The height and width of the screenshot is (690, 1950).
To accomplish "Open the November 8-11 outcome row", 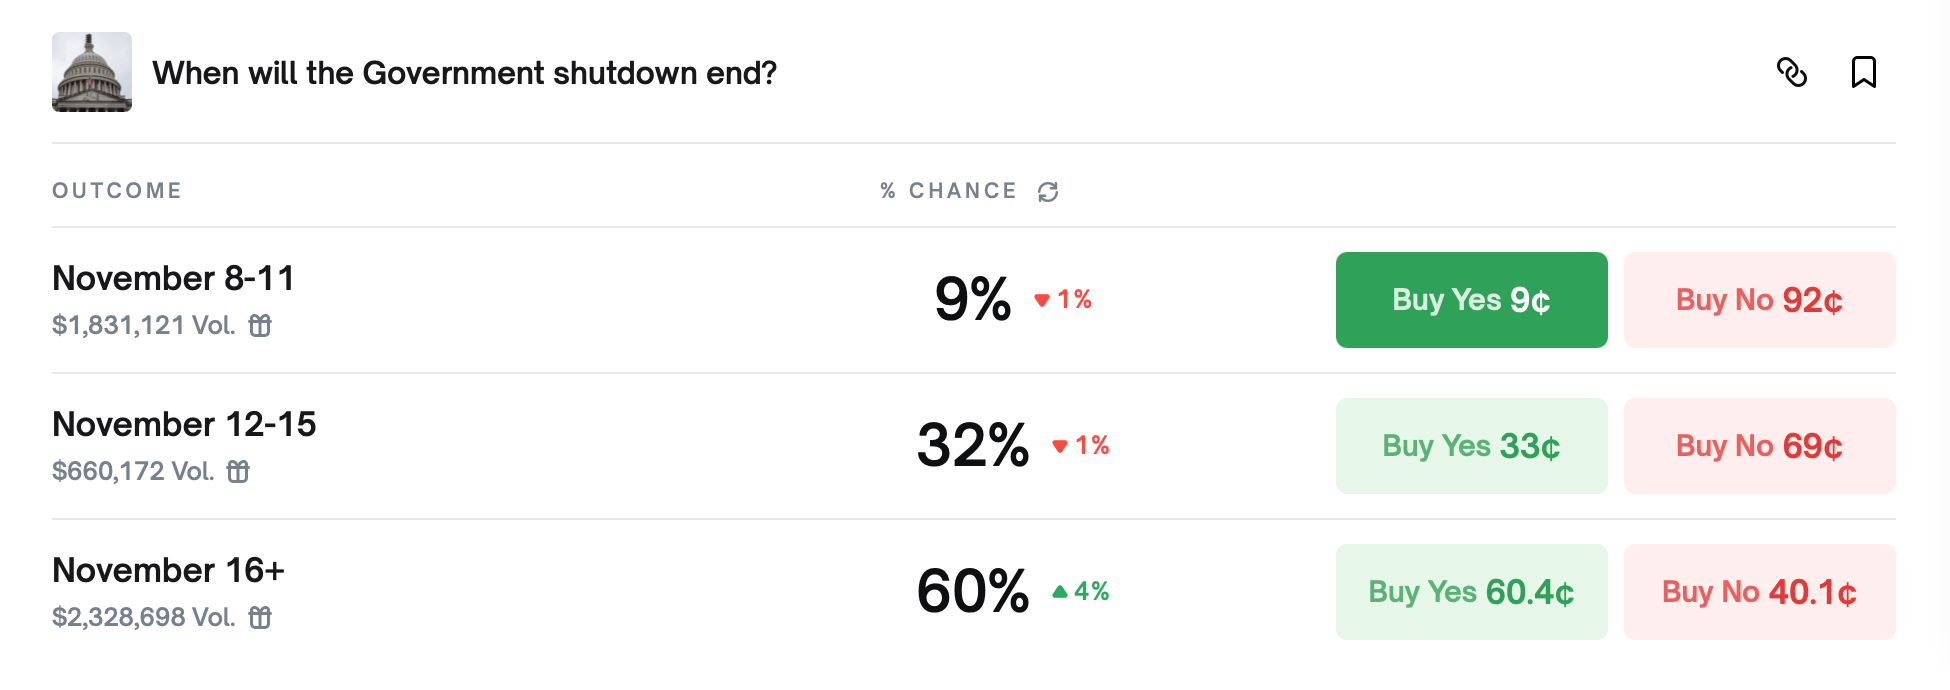I will 173,278.
